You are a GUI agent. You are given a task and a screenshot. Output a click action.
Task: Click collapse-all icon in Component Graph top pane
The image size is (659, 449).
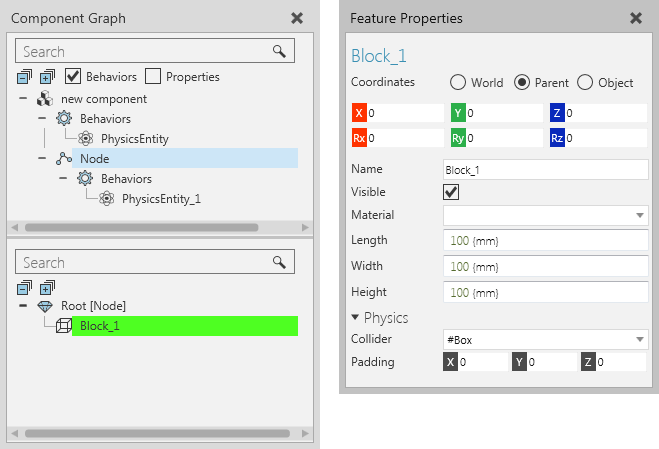pyautogui.click(x=24, y=77)
